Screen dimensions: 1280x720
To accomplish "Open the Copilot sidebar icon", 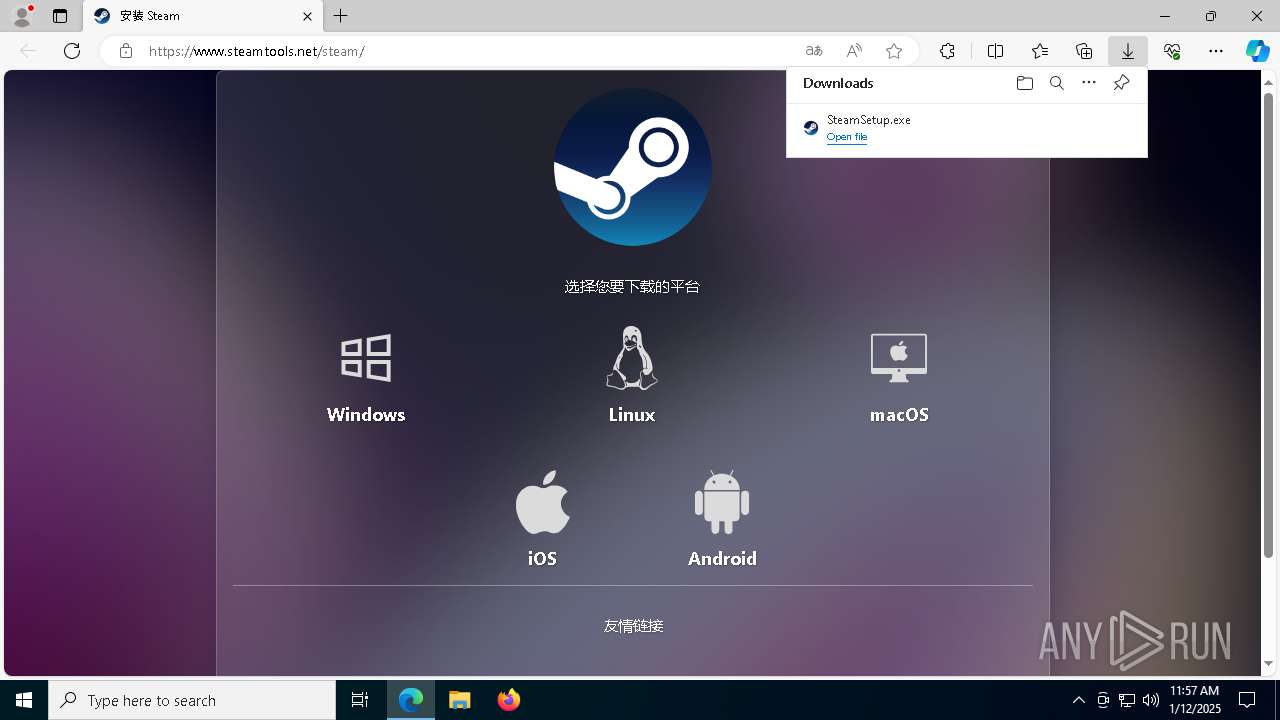I will coord(1257,51).
